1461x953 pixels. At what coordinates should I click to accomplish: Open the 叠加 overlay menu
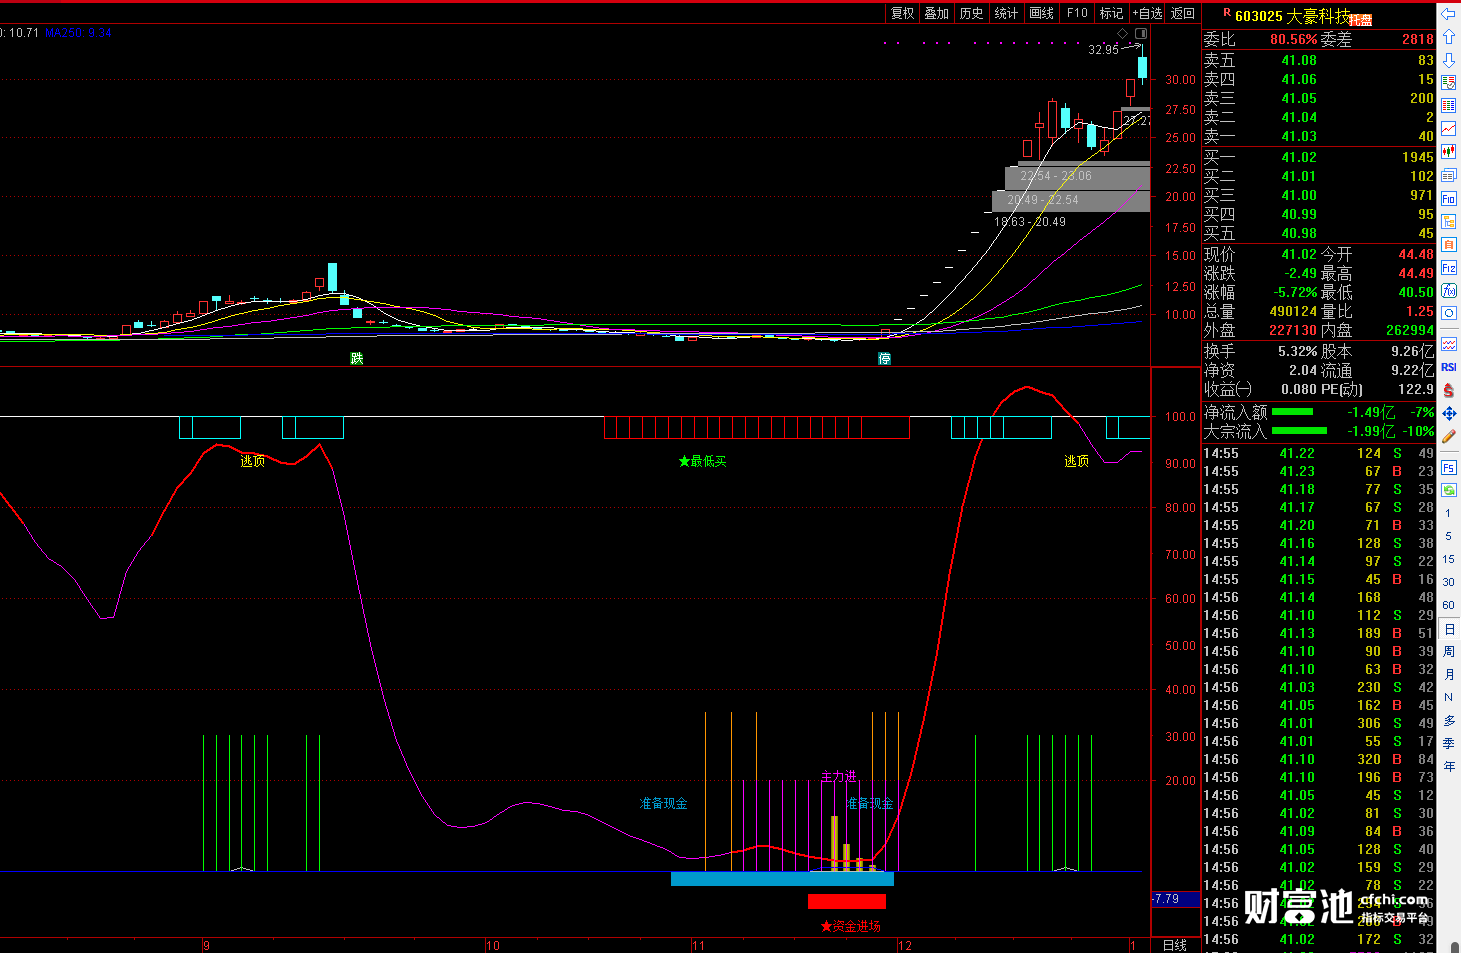click(937, 13)
